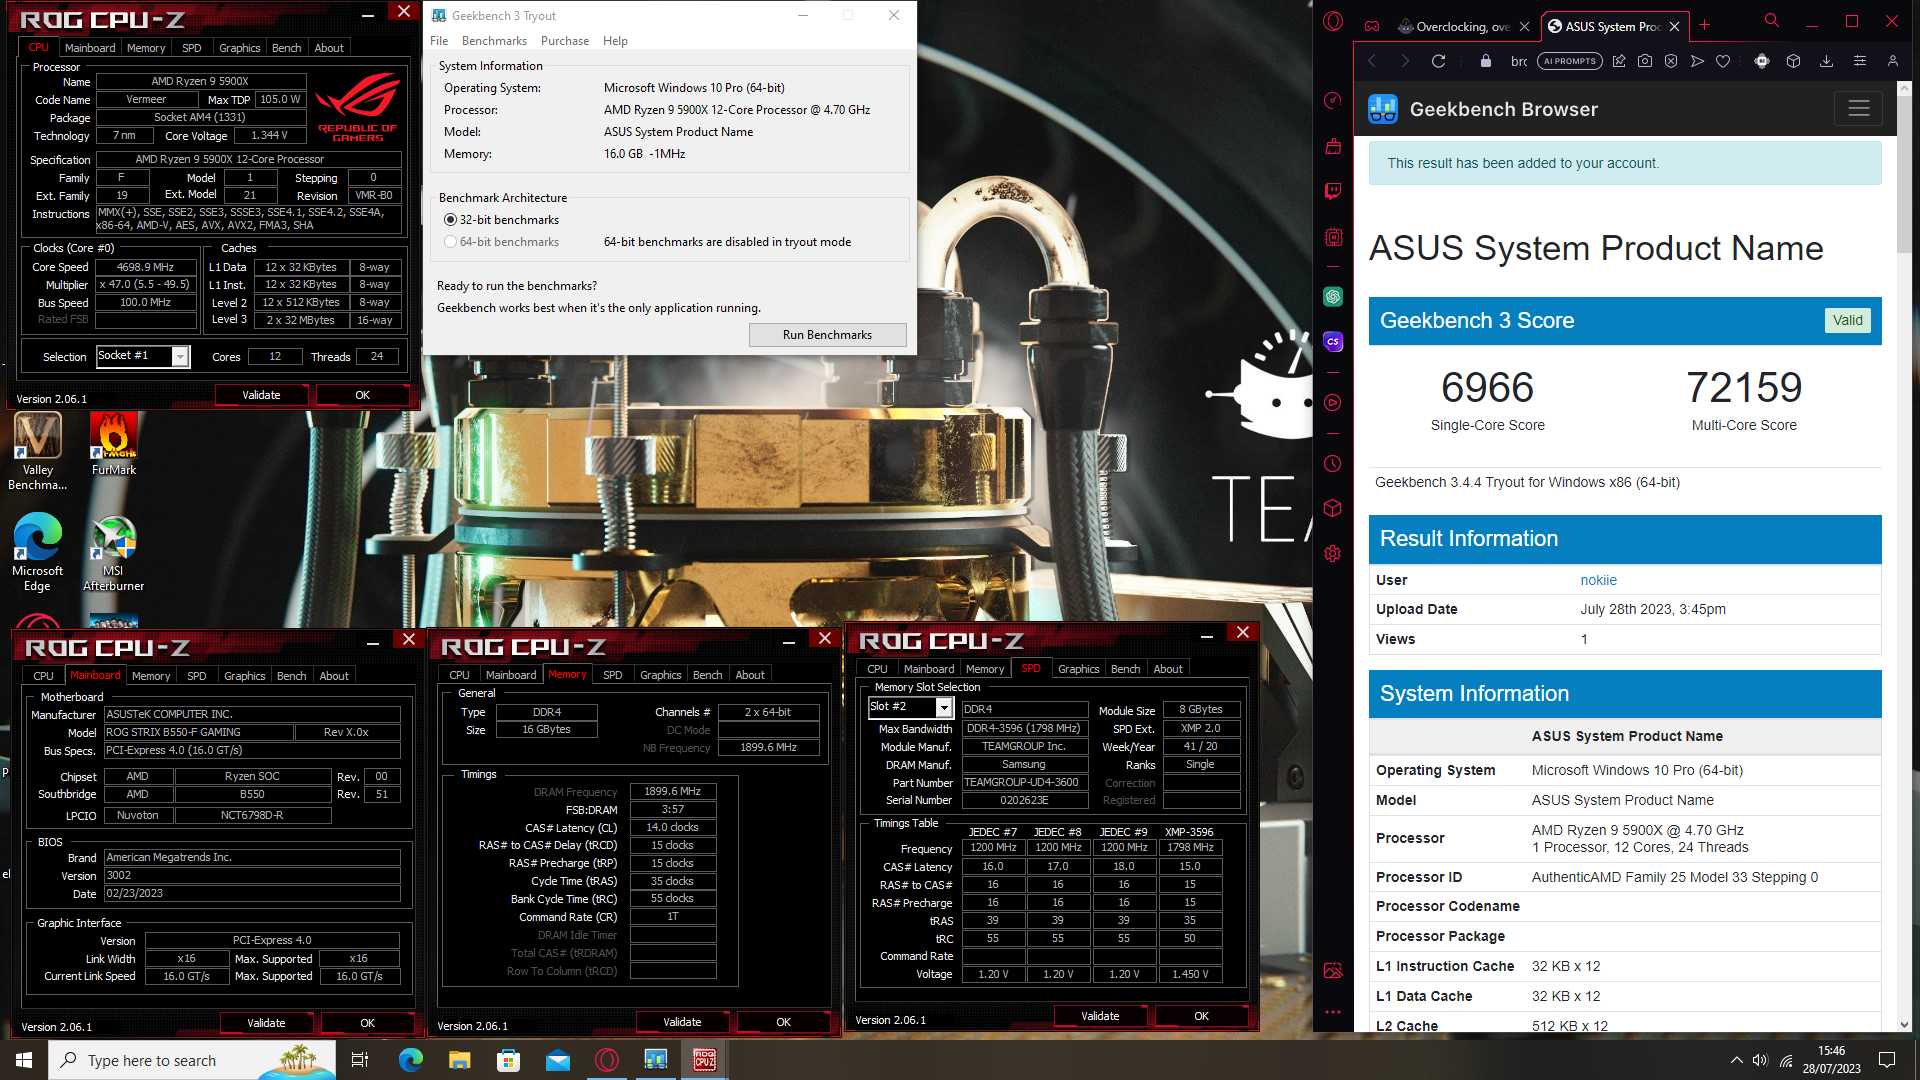Open the ad blocker shield icon
The image size is (1920, 1080).
point(1671,61)
